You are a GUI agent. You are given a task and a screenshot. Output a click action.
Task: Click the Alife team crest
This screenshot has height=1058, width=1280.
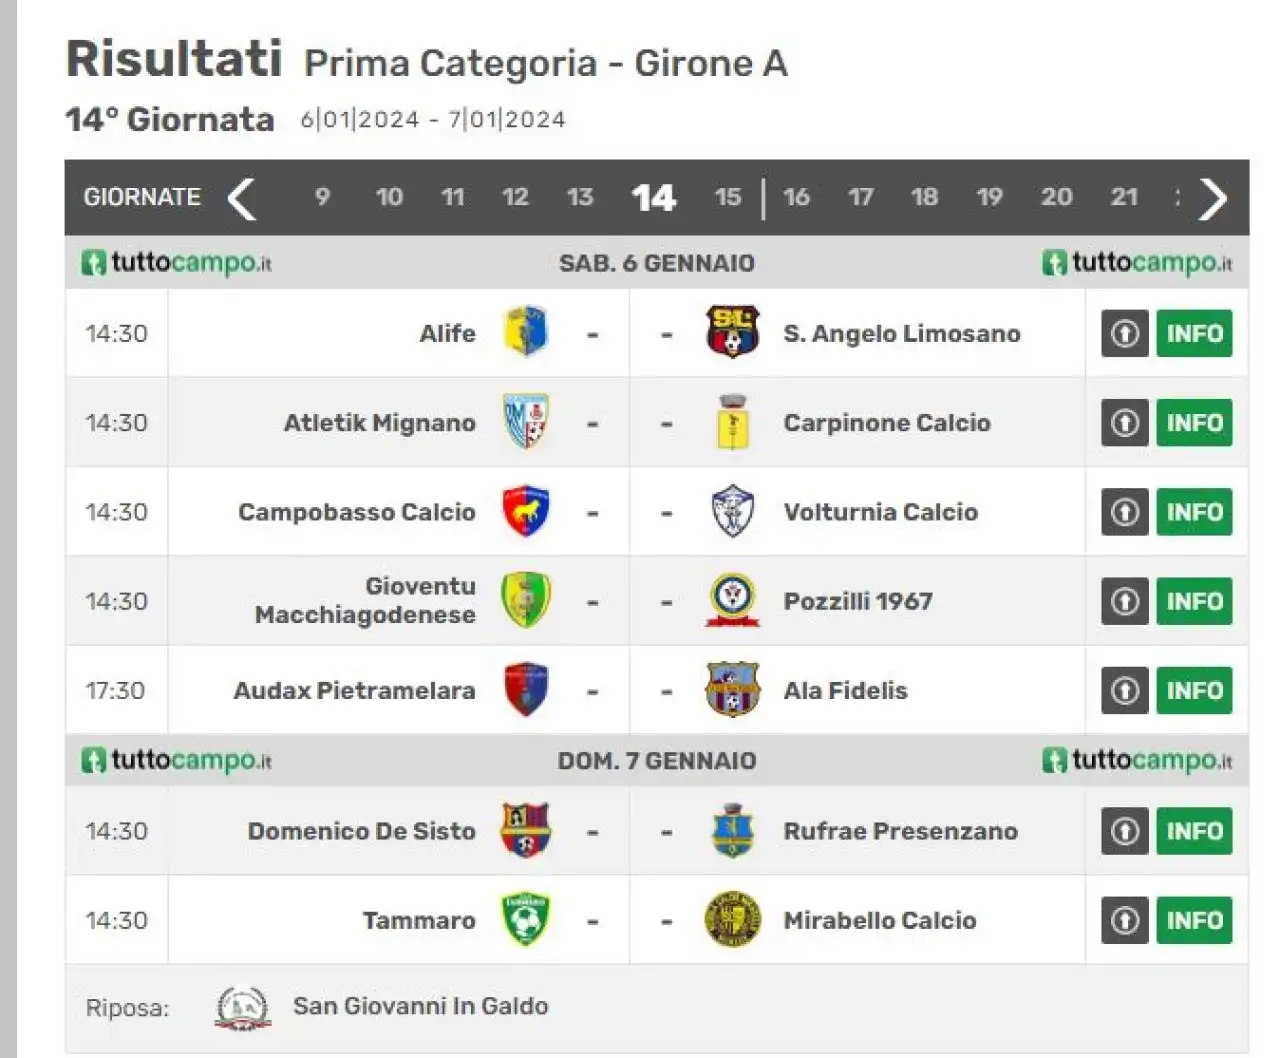(526, 333)
